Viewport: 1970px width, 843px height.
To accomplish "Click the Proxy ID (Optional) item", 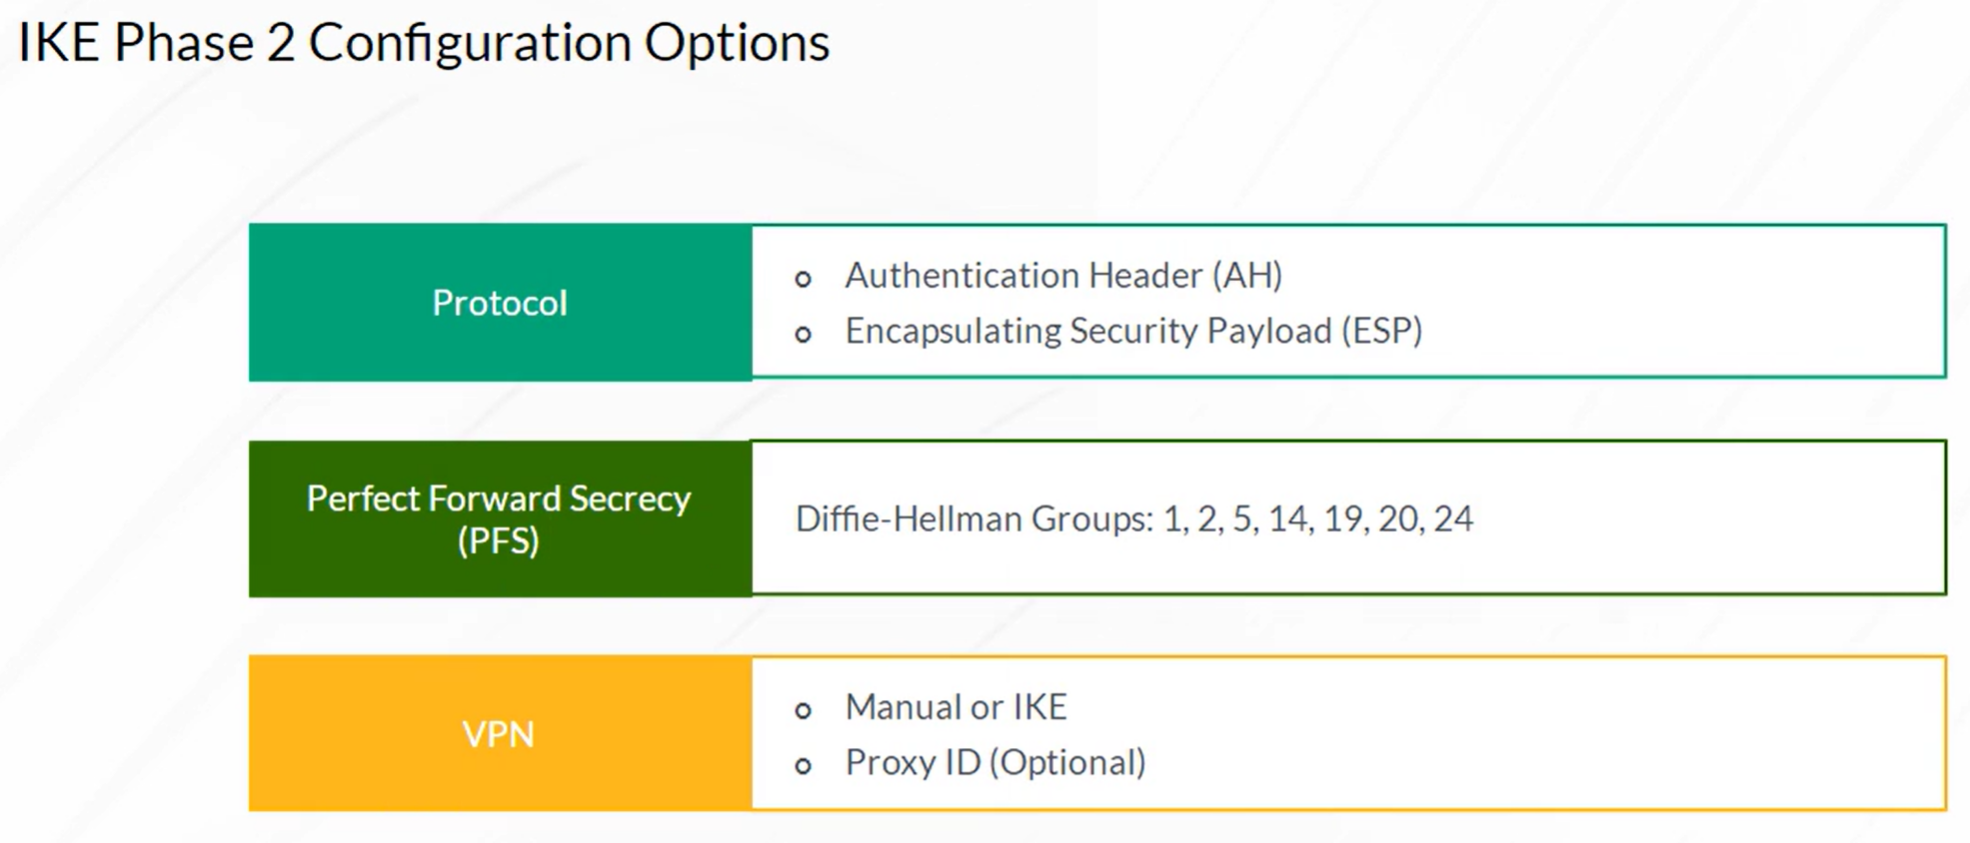I will (x=995, y=763).
